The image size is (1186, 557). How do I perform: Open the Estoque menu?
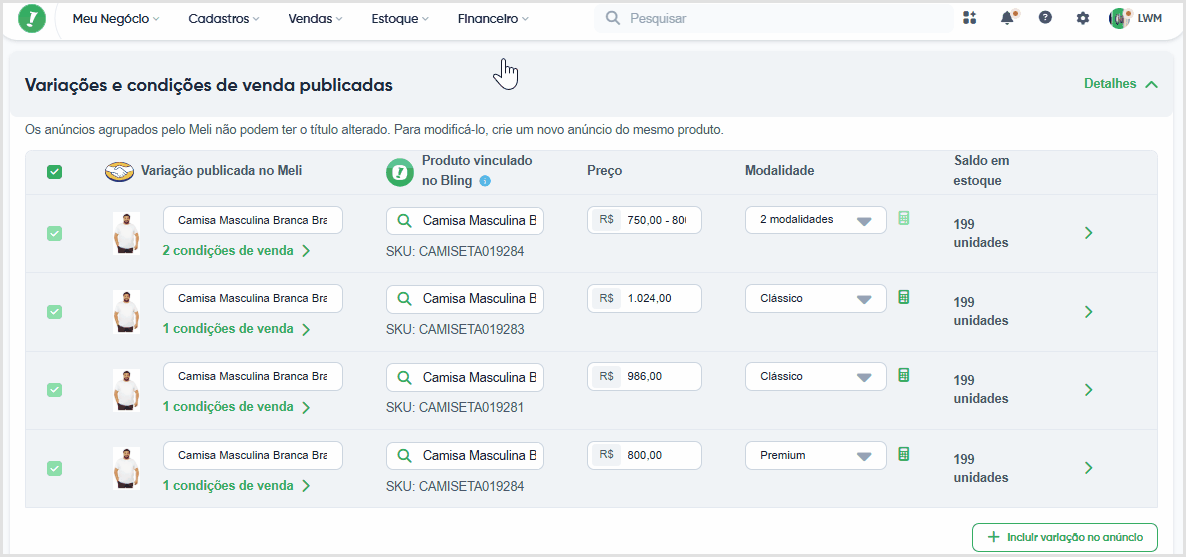[x=400, y=19]
